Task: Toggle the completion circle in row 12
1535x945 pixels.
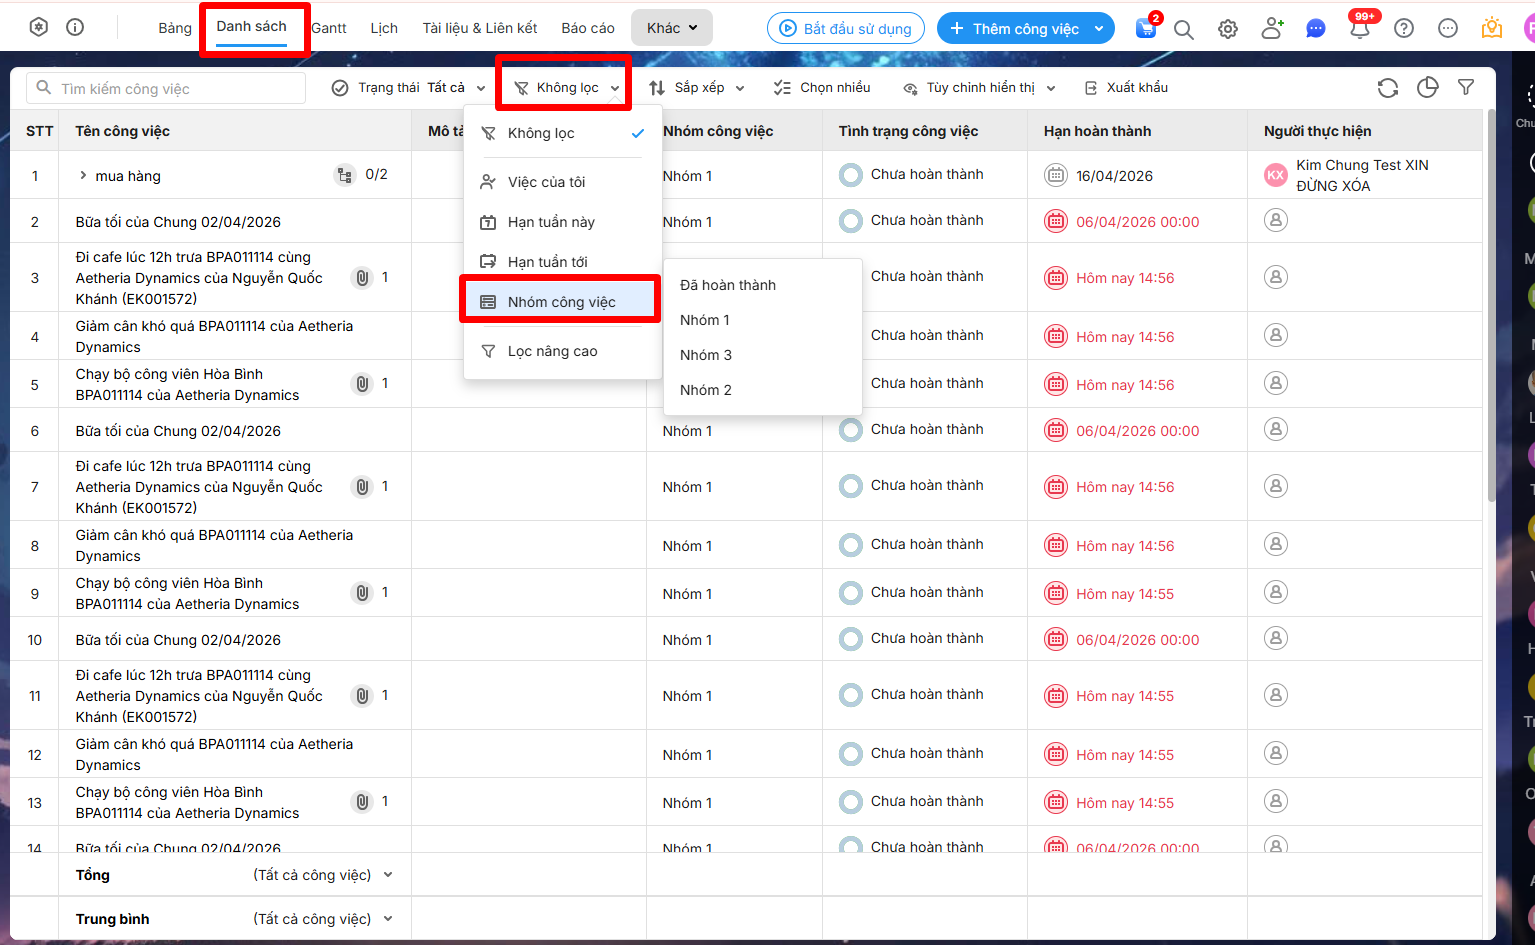Action: [x=851, y=754]
